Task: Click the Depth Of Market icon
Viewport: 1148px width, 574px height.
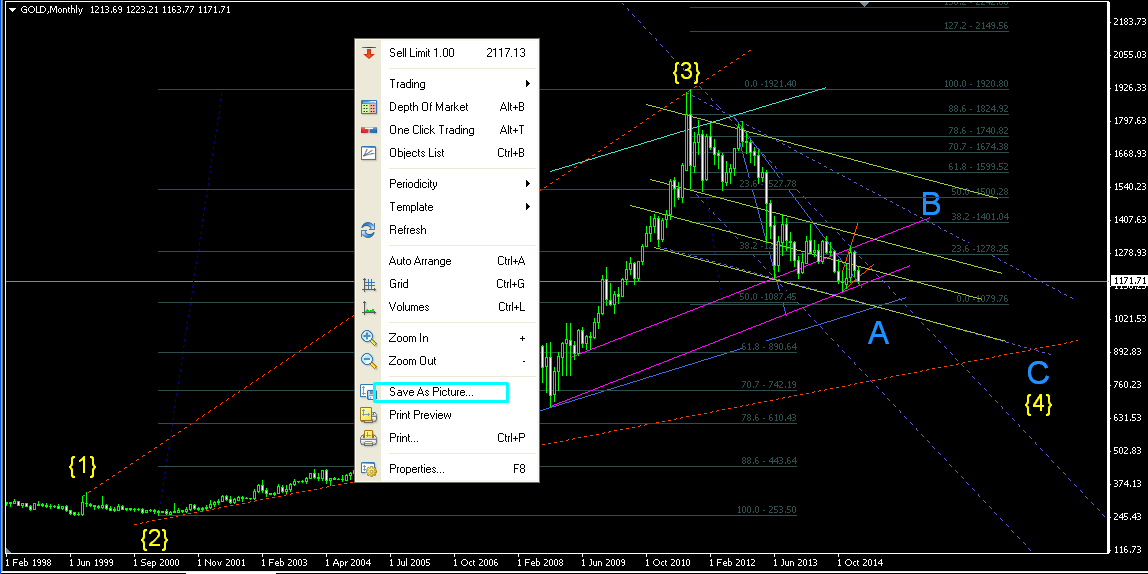Action: (x=368, y=107)
